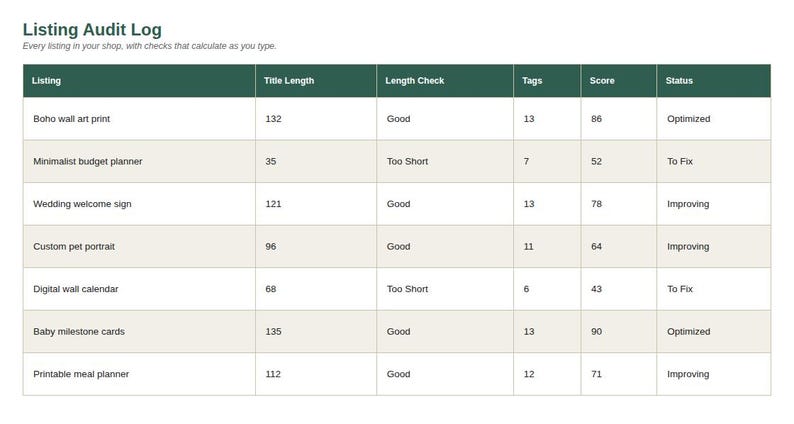Click Improving status for Printable meal planner
Screen dimensions: 794x424
coord(688,374)
